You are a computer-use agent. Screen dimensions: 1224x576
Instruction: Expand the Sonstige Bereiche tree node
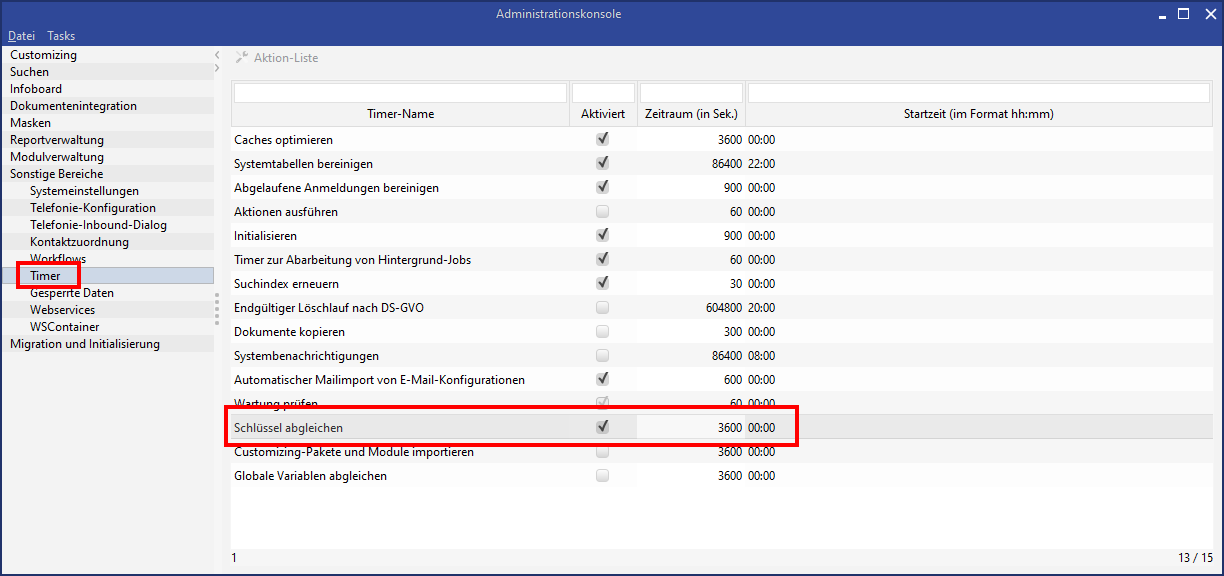tap(56, 174)
